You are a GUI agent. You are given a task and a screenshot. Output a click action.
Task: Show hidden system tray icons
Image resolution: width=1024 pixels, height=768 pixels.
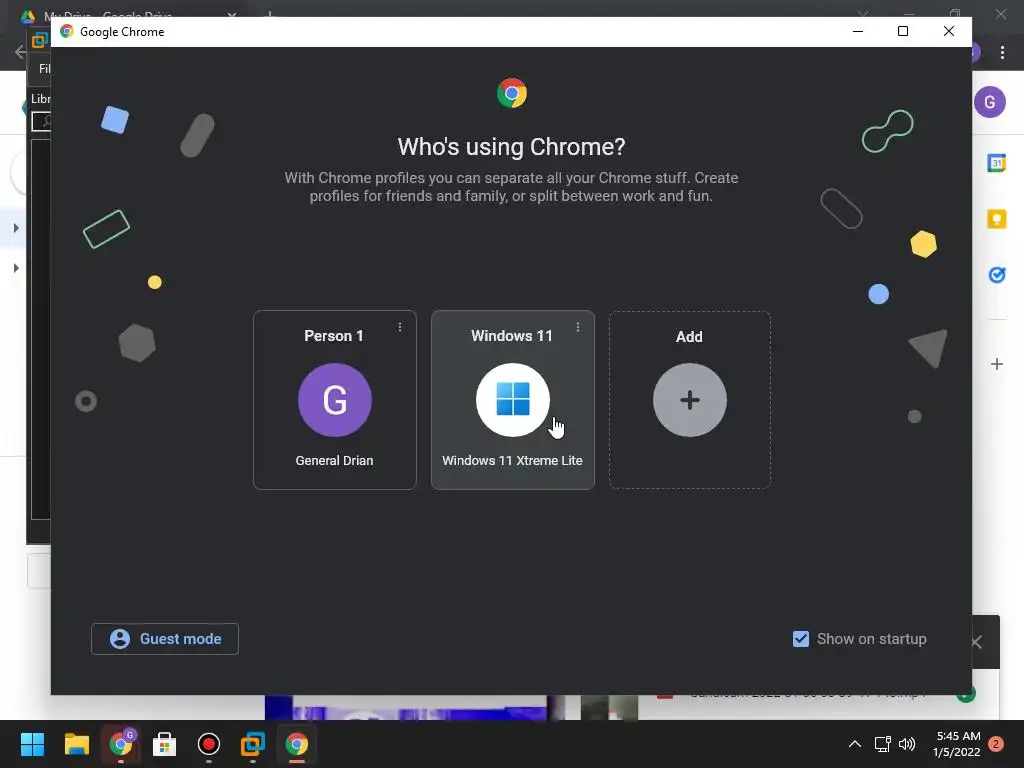click(854, 744)
